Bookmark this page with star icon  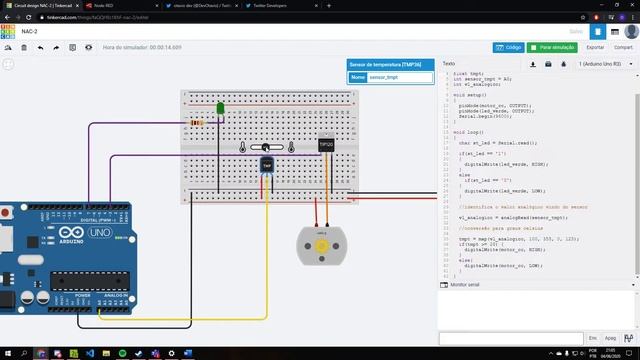pyautogui.click(x=583, y=18)
